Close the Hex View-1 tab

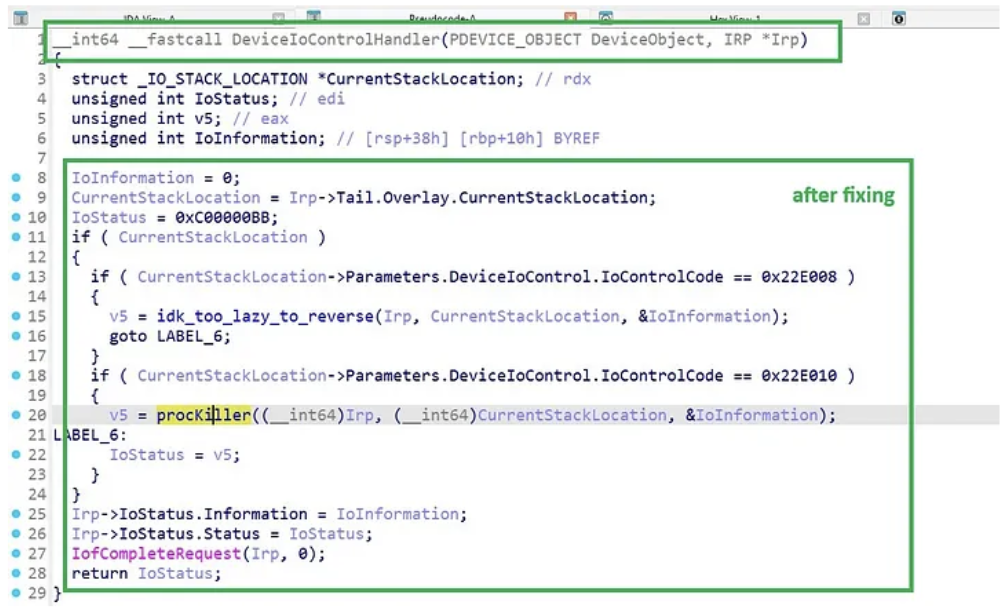863,18
